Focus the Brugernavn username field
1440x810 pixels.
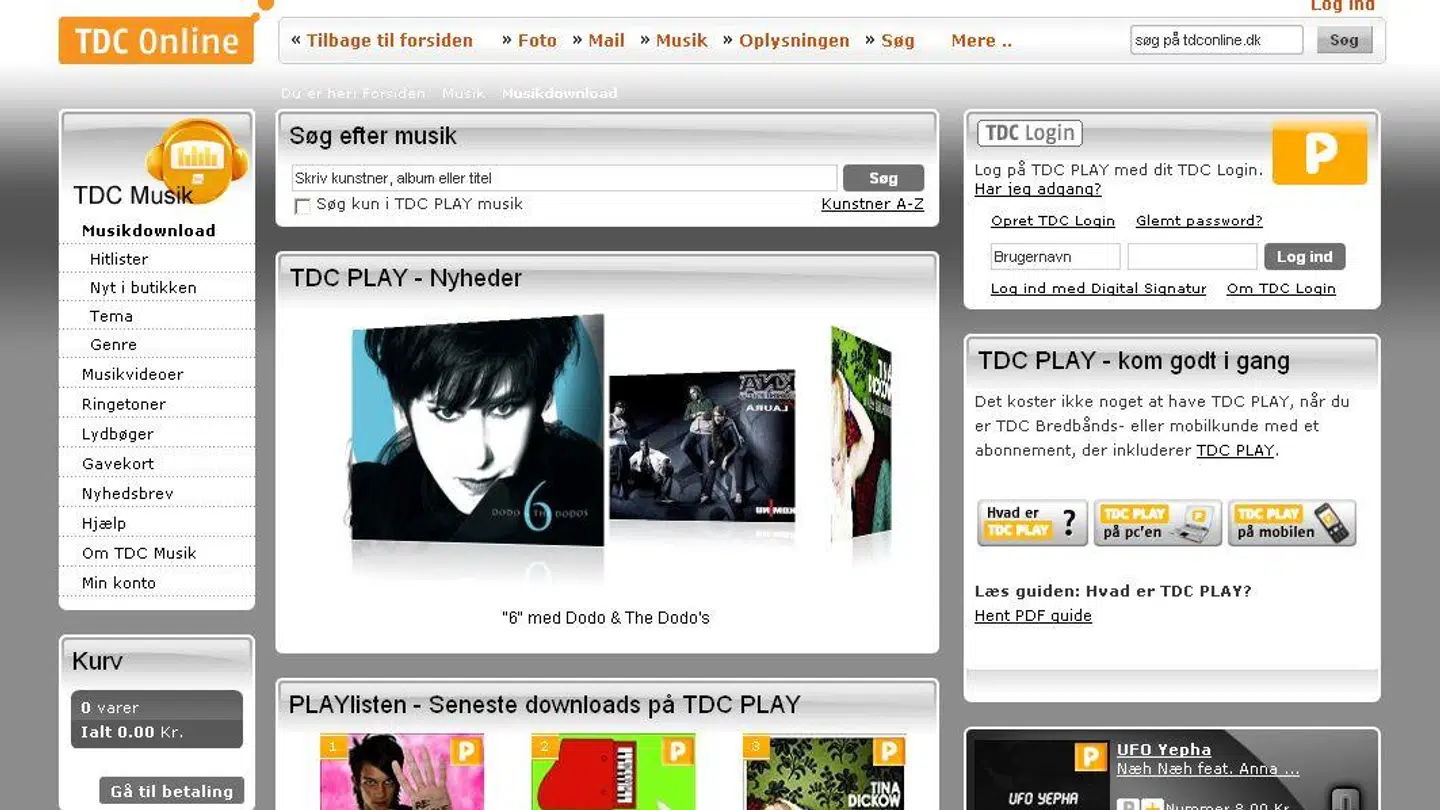pyautogui.click(x=1054, y=257)
